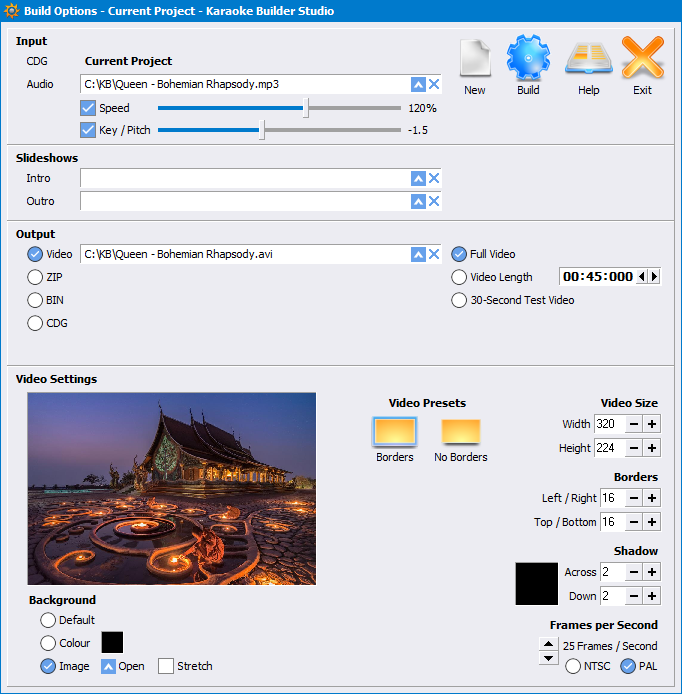Lower Frames per Second with the down arrow
The height and width of the screenshot is (694, 682).
(548, 658)
